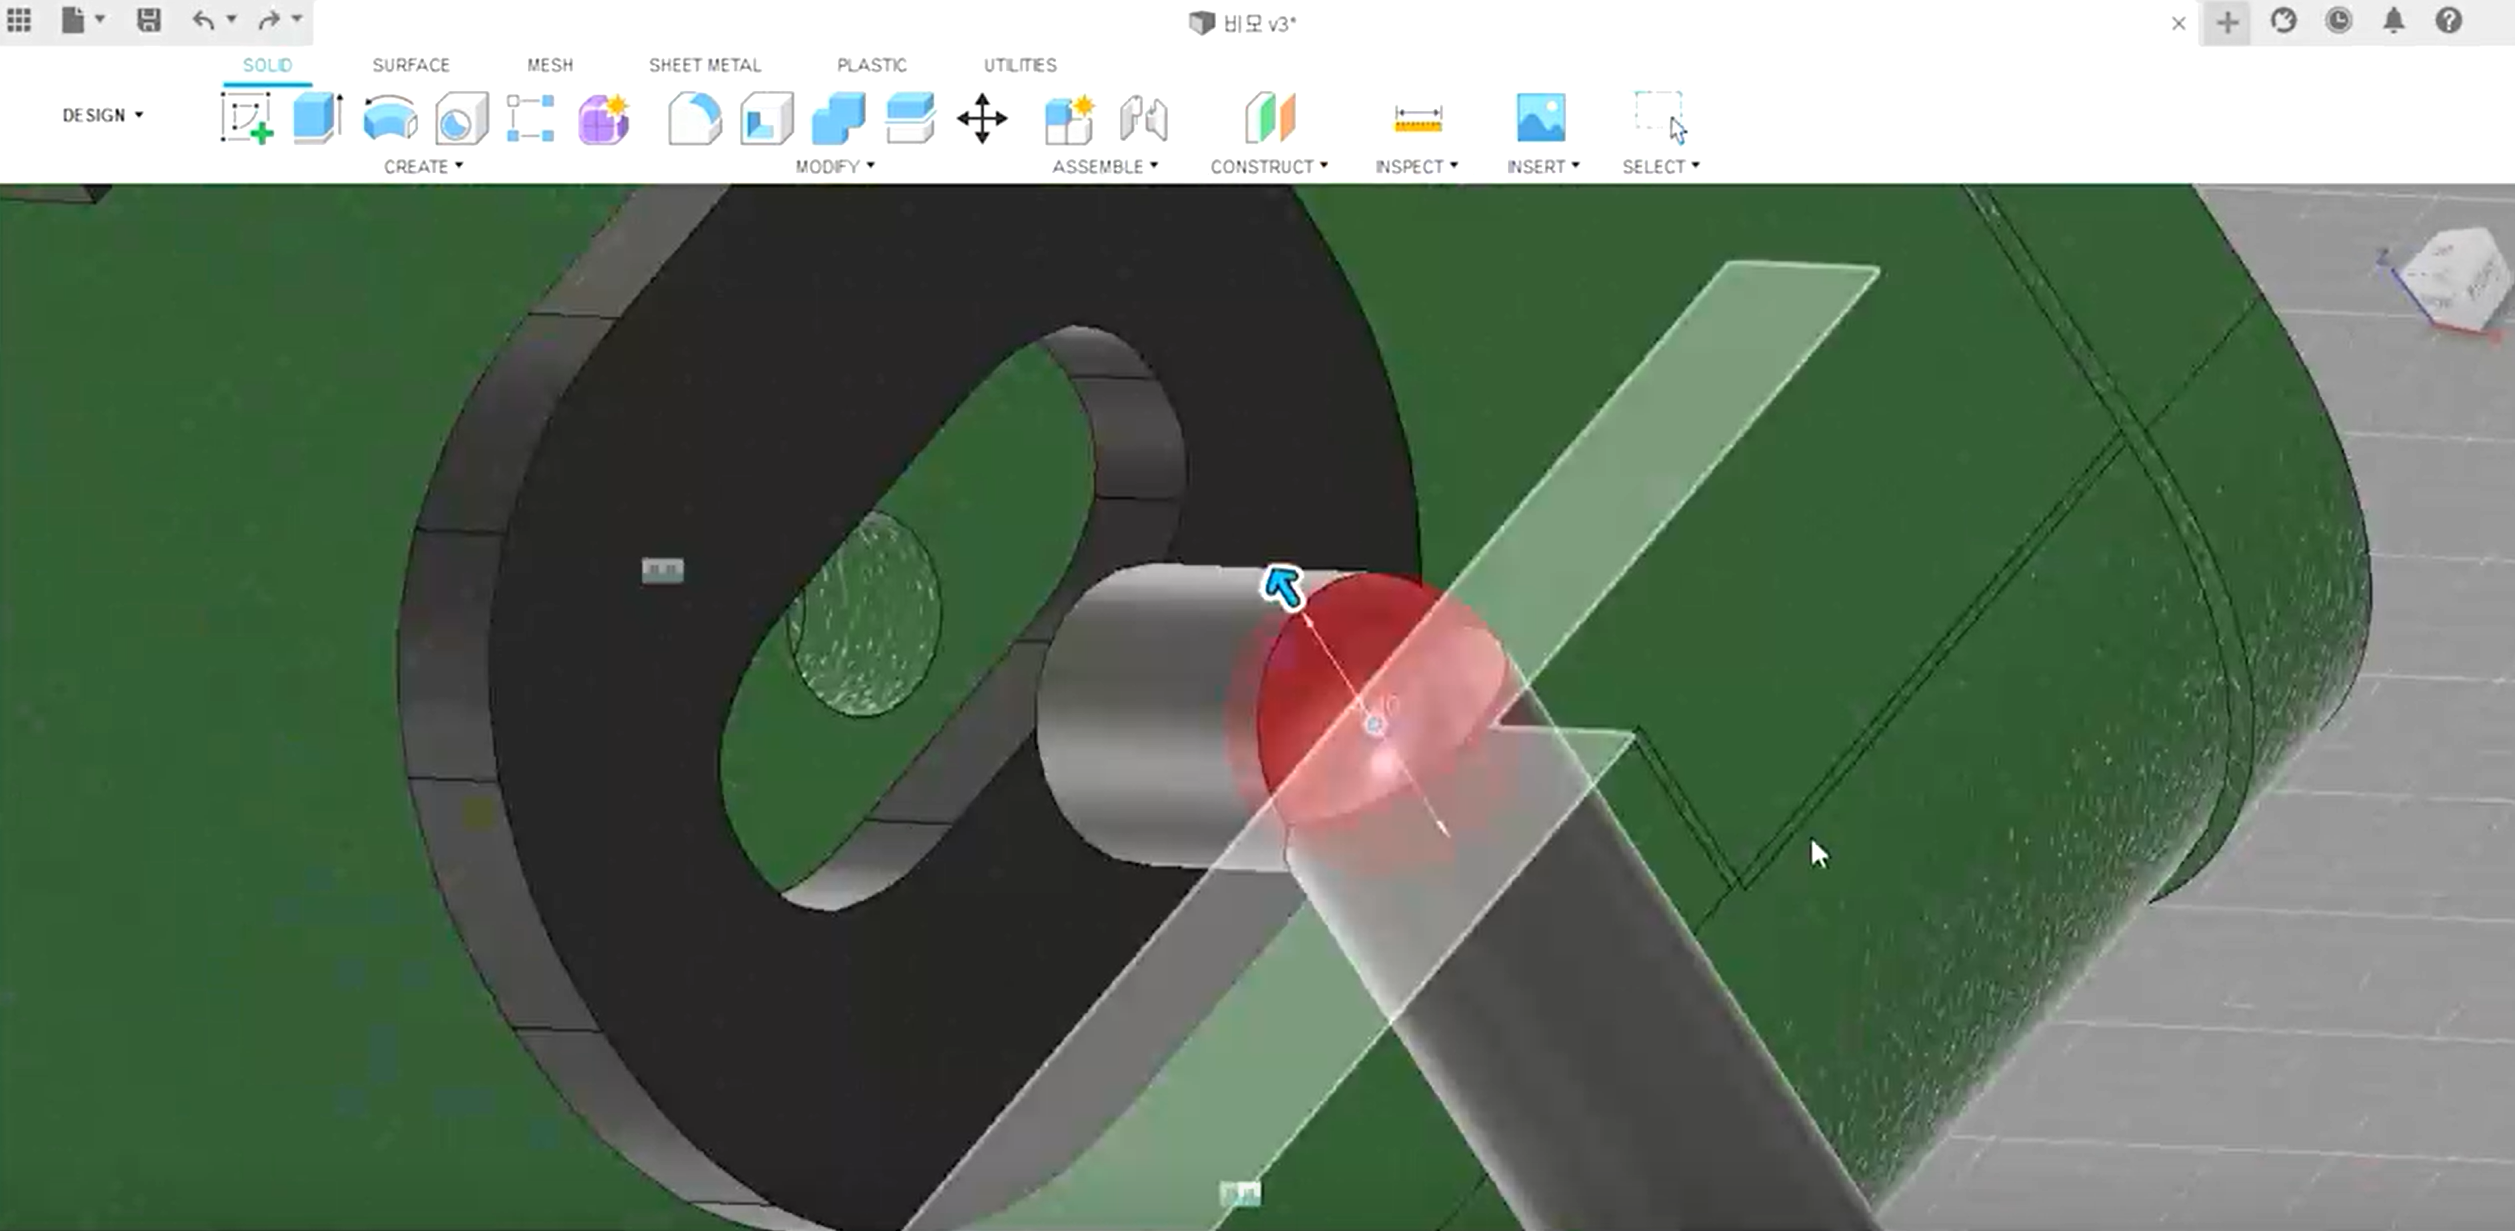This screenshot has height=1231, width=2515.
Task: Select the Fillet tool
Action: [694, 118]
